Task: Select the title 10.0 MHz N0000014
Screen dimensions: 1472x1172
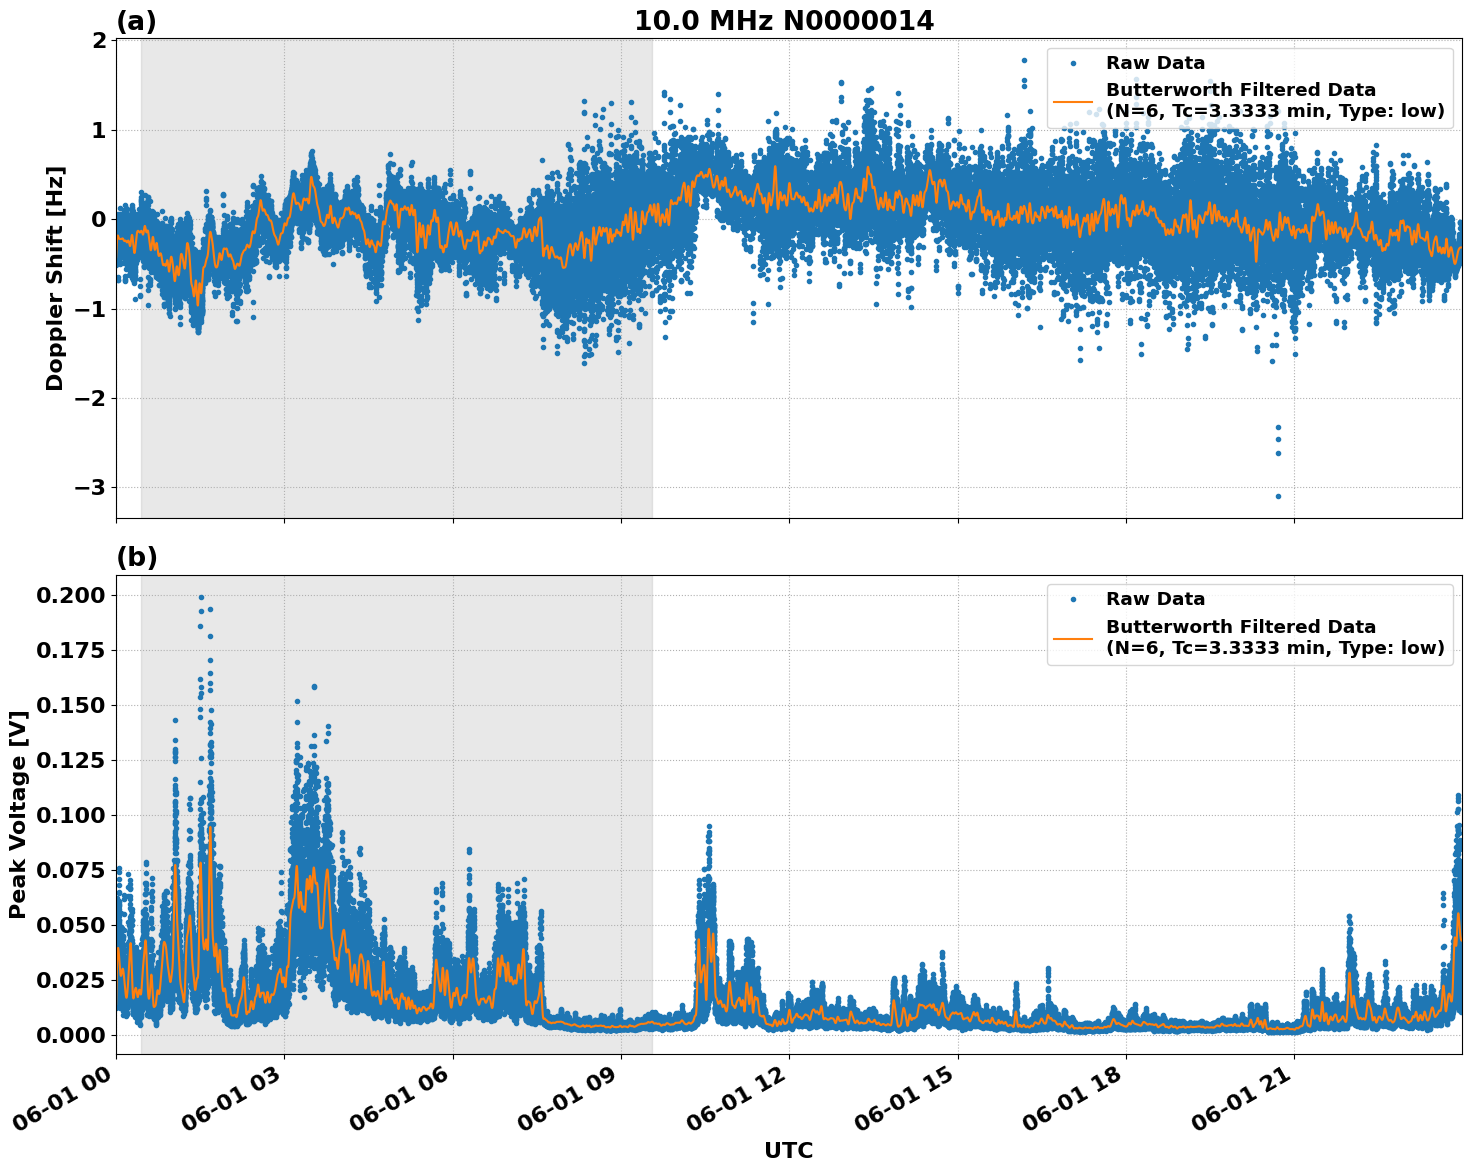Action: click(785, 18)
